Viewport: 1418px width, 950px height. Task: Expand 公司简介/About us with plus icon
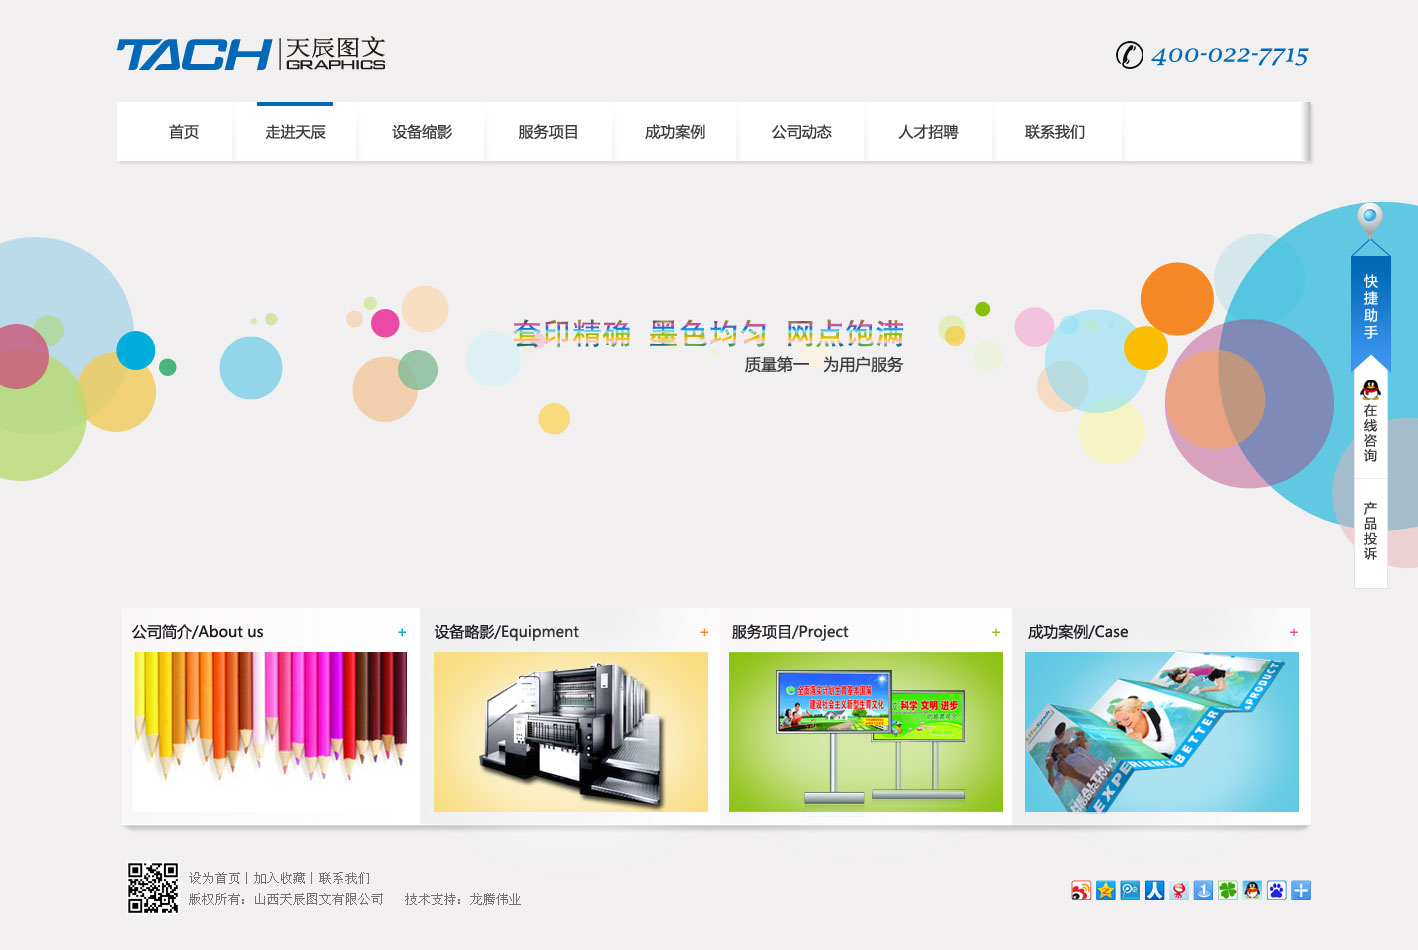[402, 632]
